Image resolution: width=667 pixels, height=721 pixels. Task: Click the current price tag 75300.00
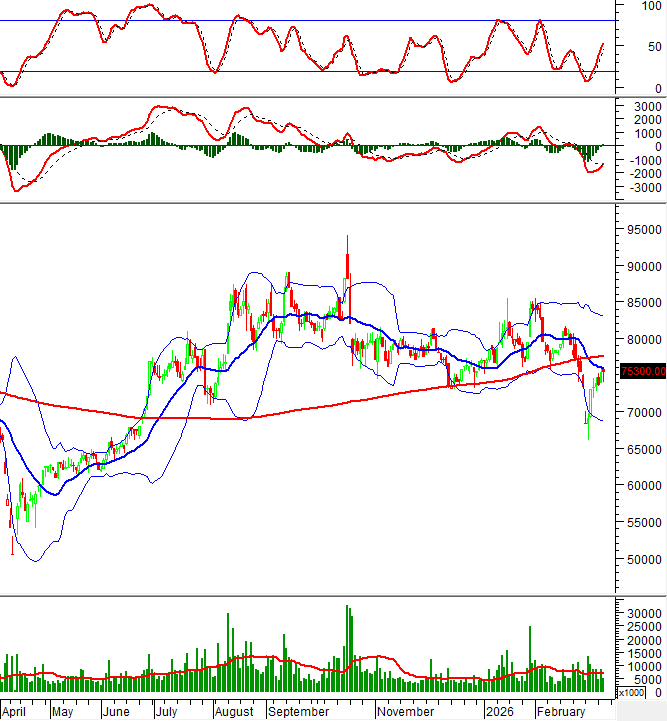(x=642, y=372)
